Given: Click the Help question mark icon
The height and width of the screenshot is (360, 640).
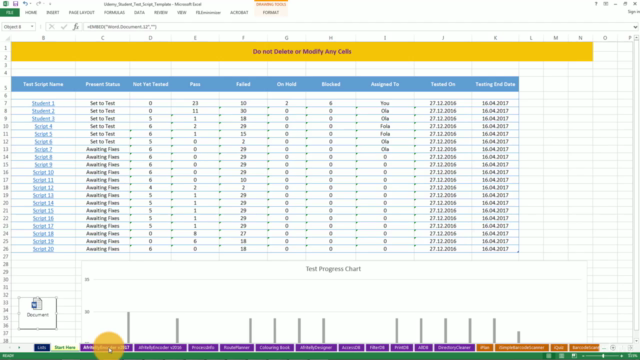Looking at the screenshot, I should click(x=596, y=4).
